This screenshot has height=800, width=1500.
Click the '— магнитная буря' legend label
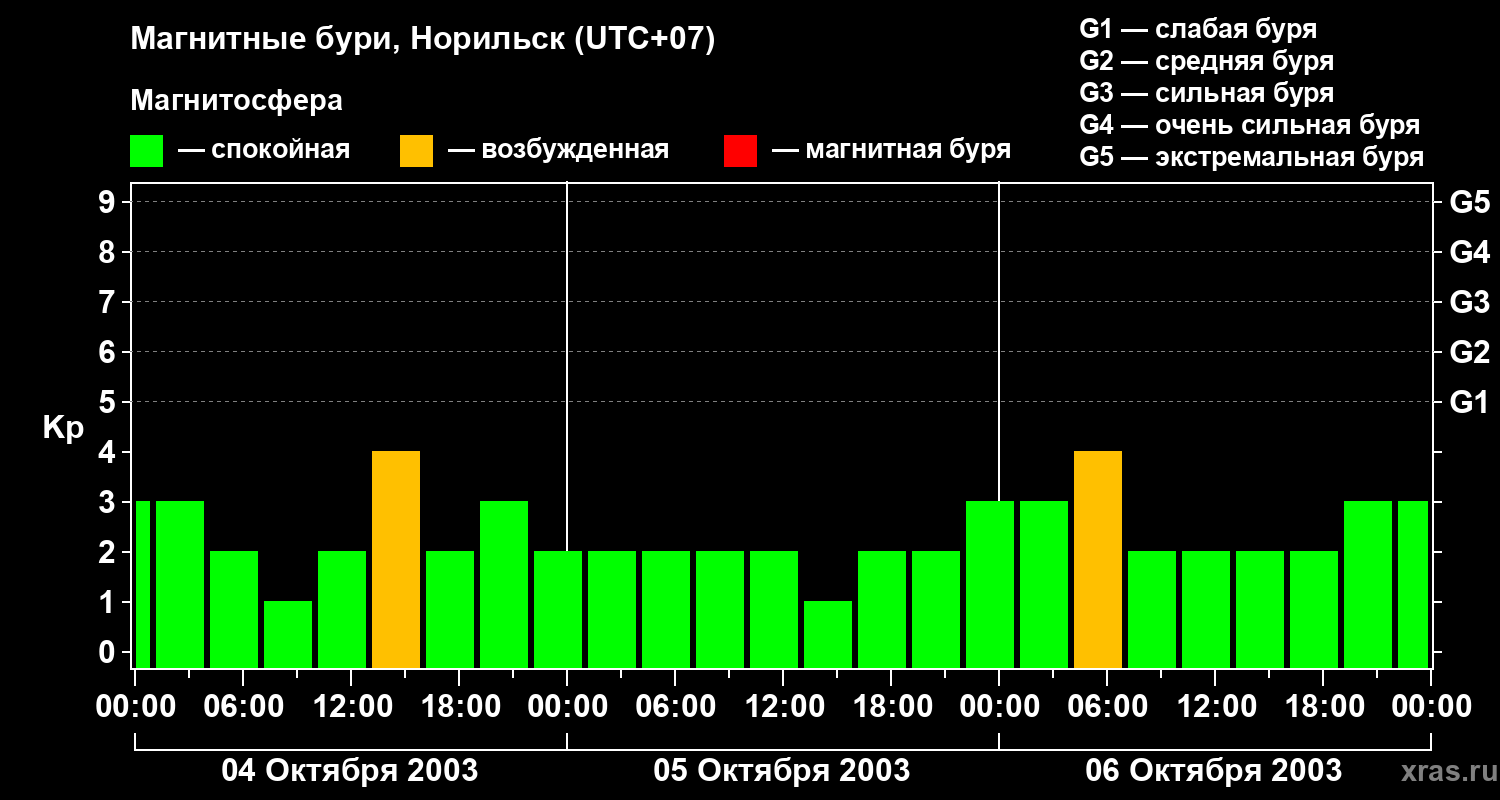click(891, 150)
